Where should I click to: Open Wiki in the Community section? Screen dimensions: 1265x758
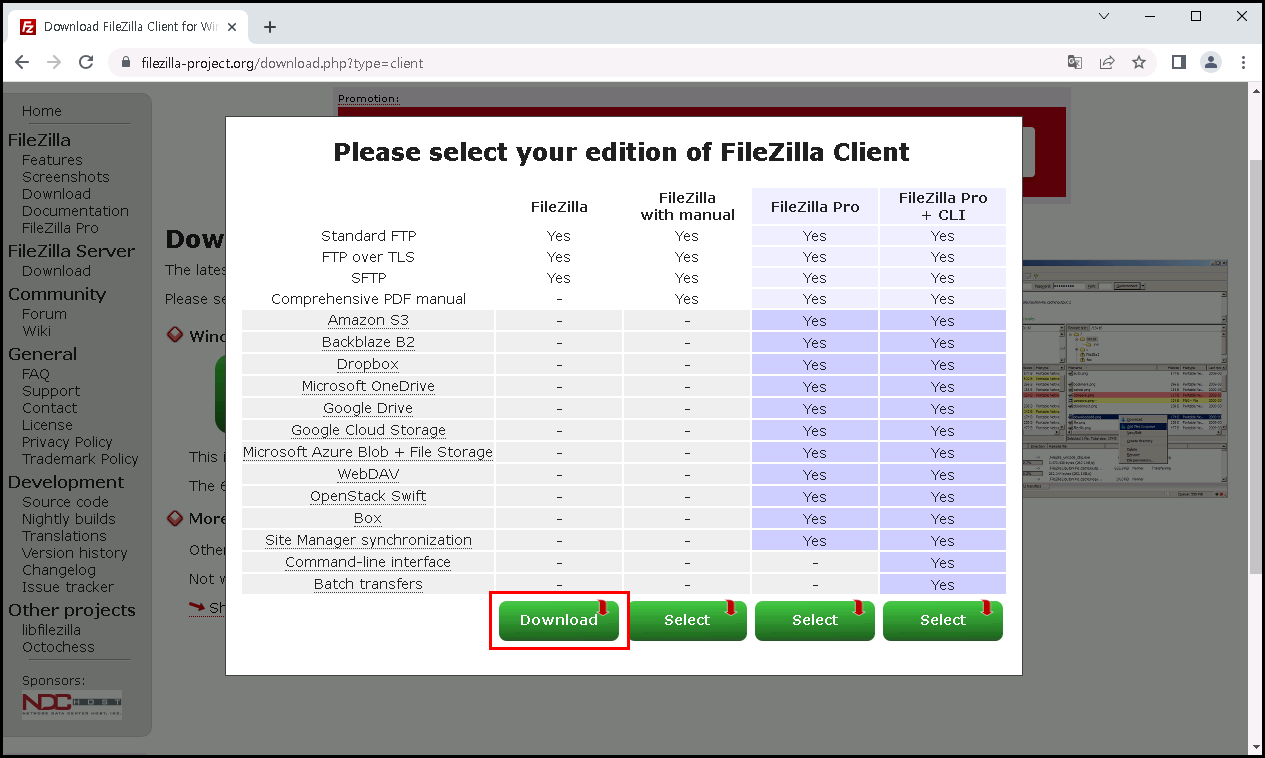pos(37,331)
